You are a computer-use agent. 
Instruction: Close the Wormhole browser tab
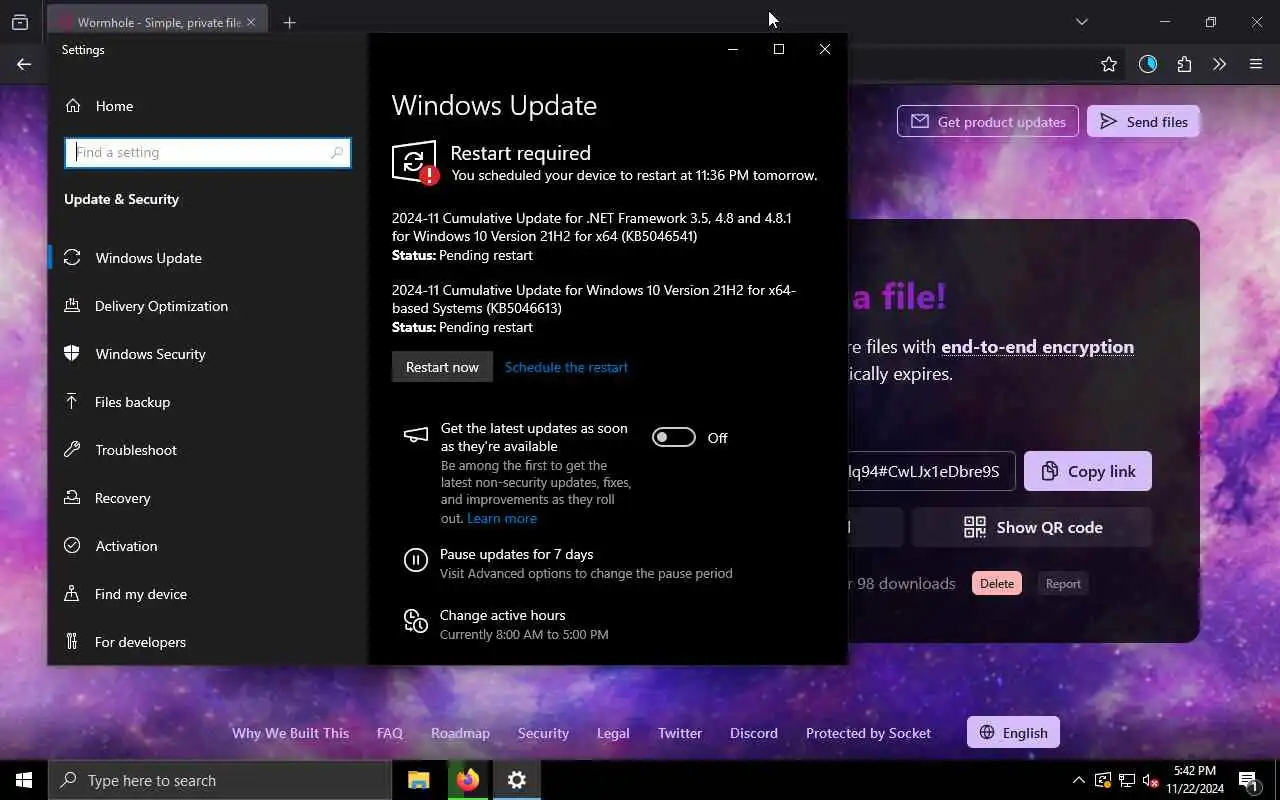[x=251, y=22]
